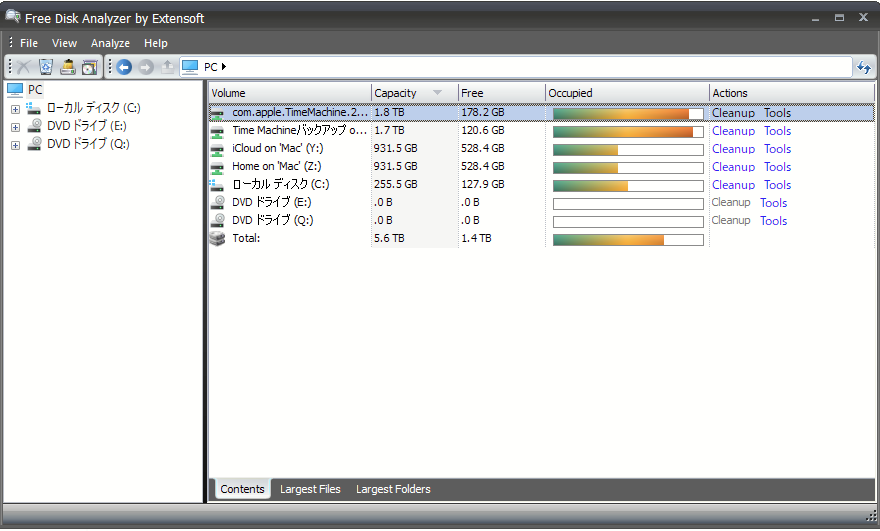Select the Home on 'Mac' (Z:) volume name

[x=276, y=166]
